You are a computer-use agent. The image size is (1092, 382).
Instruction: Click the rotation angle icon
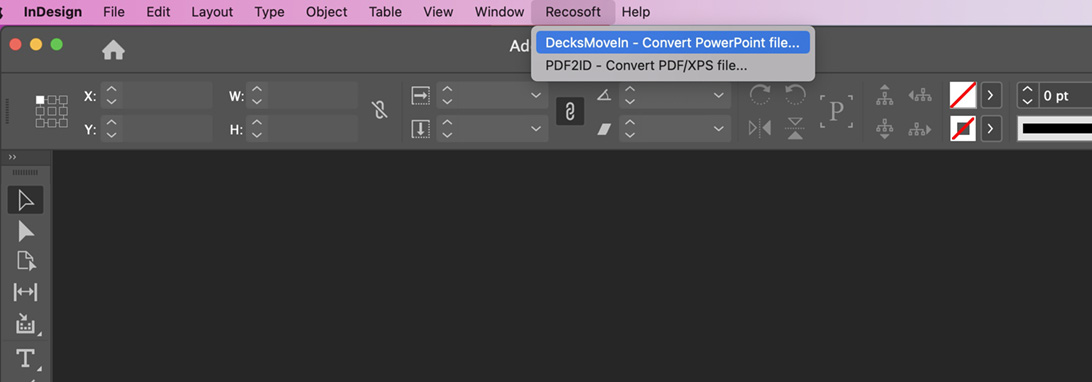coord(604,95)
